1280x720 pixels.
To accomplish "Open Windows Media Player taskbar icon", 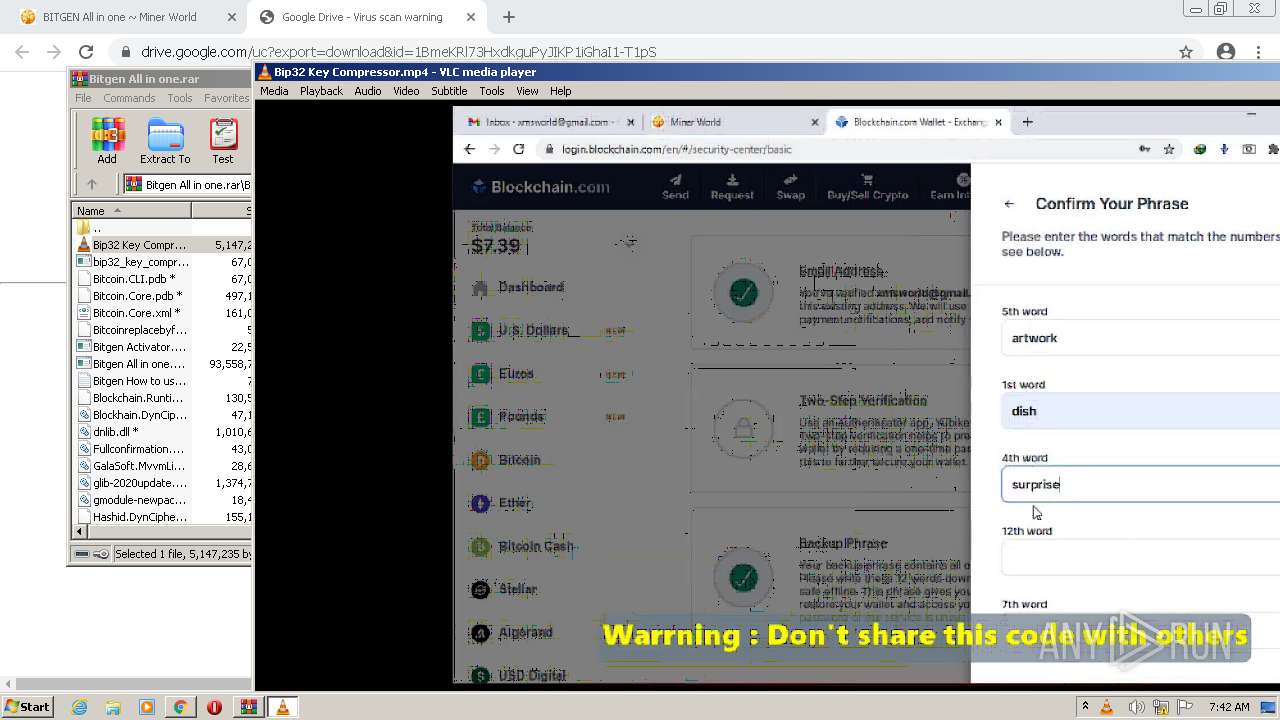I will tap(147, 707).
